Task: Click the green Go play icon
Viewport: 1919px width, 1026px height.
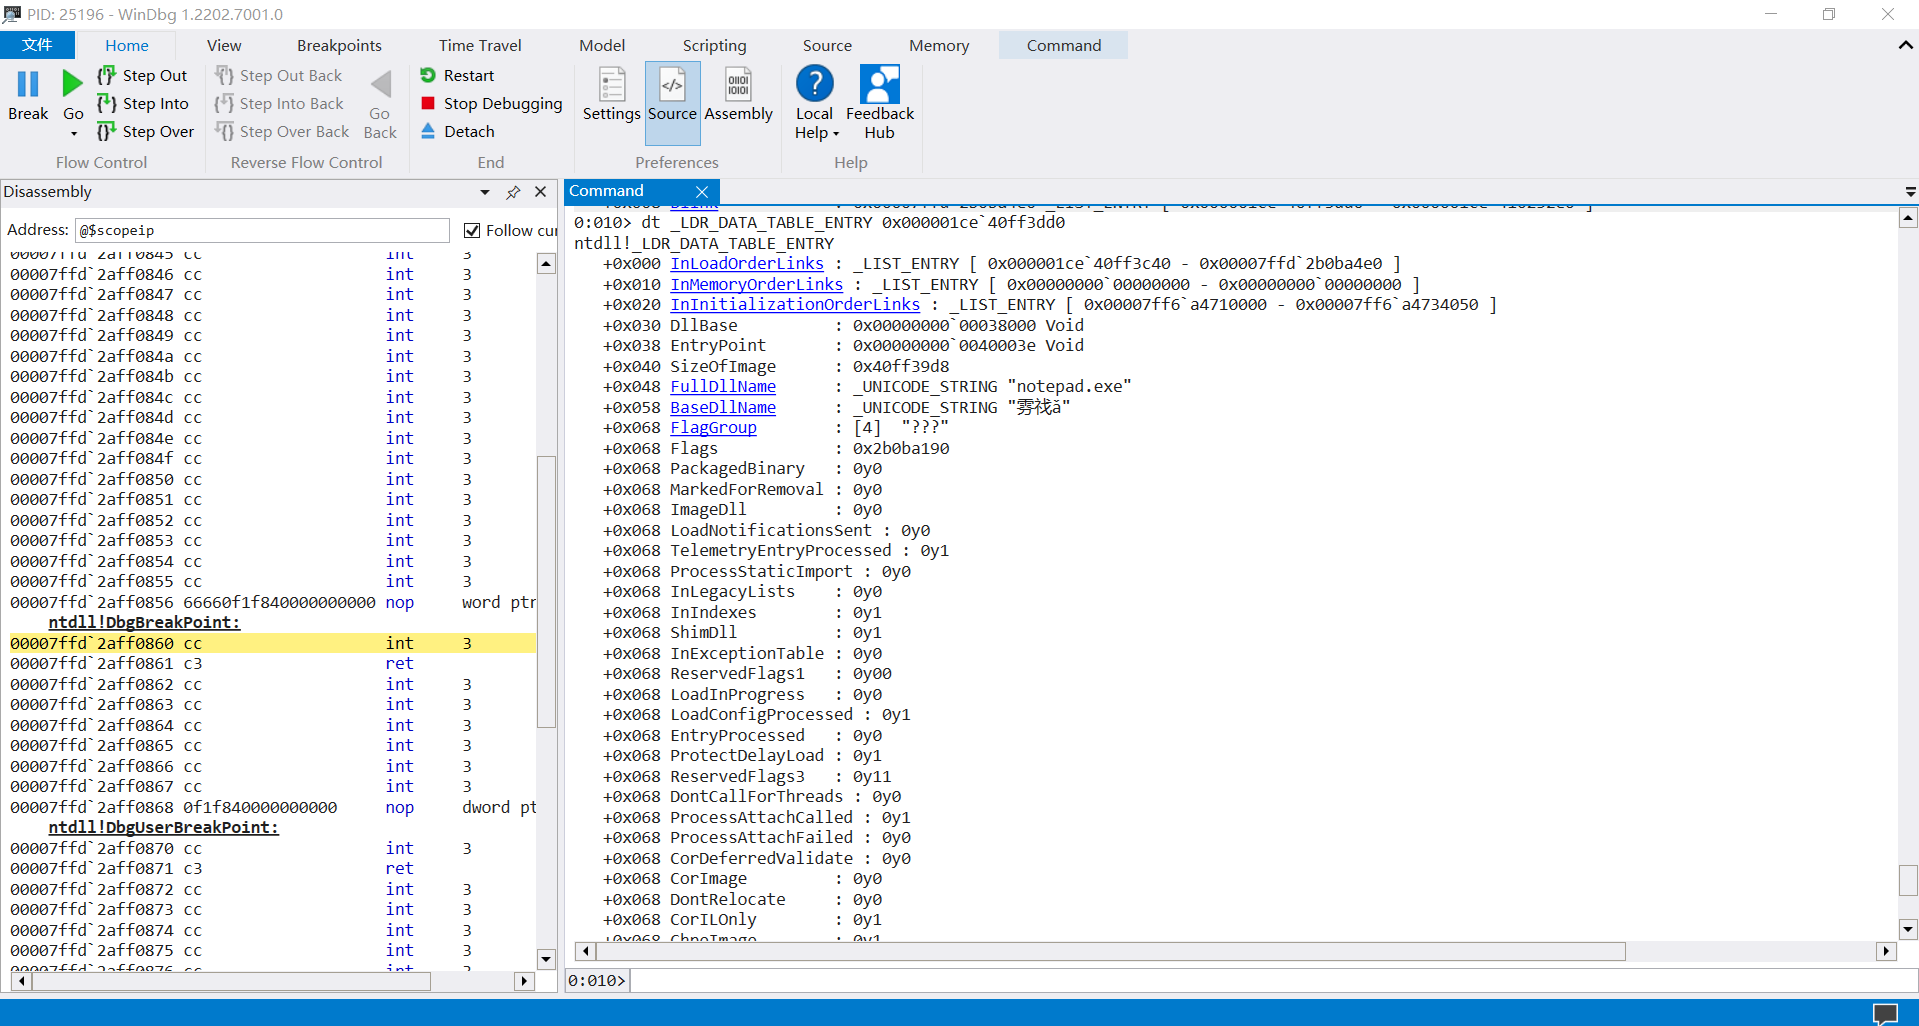Action: [x=72, y=84]
